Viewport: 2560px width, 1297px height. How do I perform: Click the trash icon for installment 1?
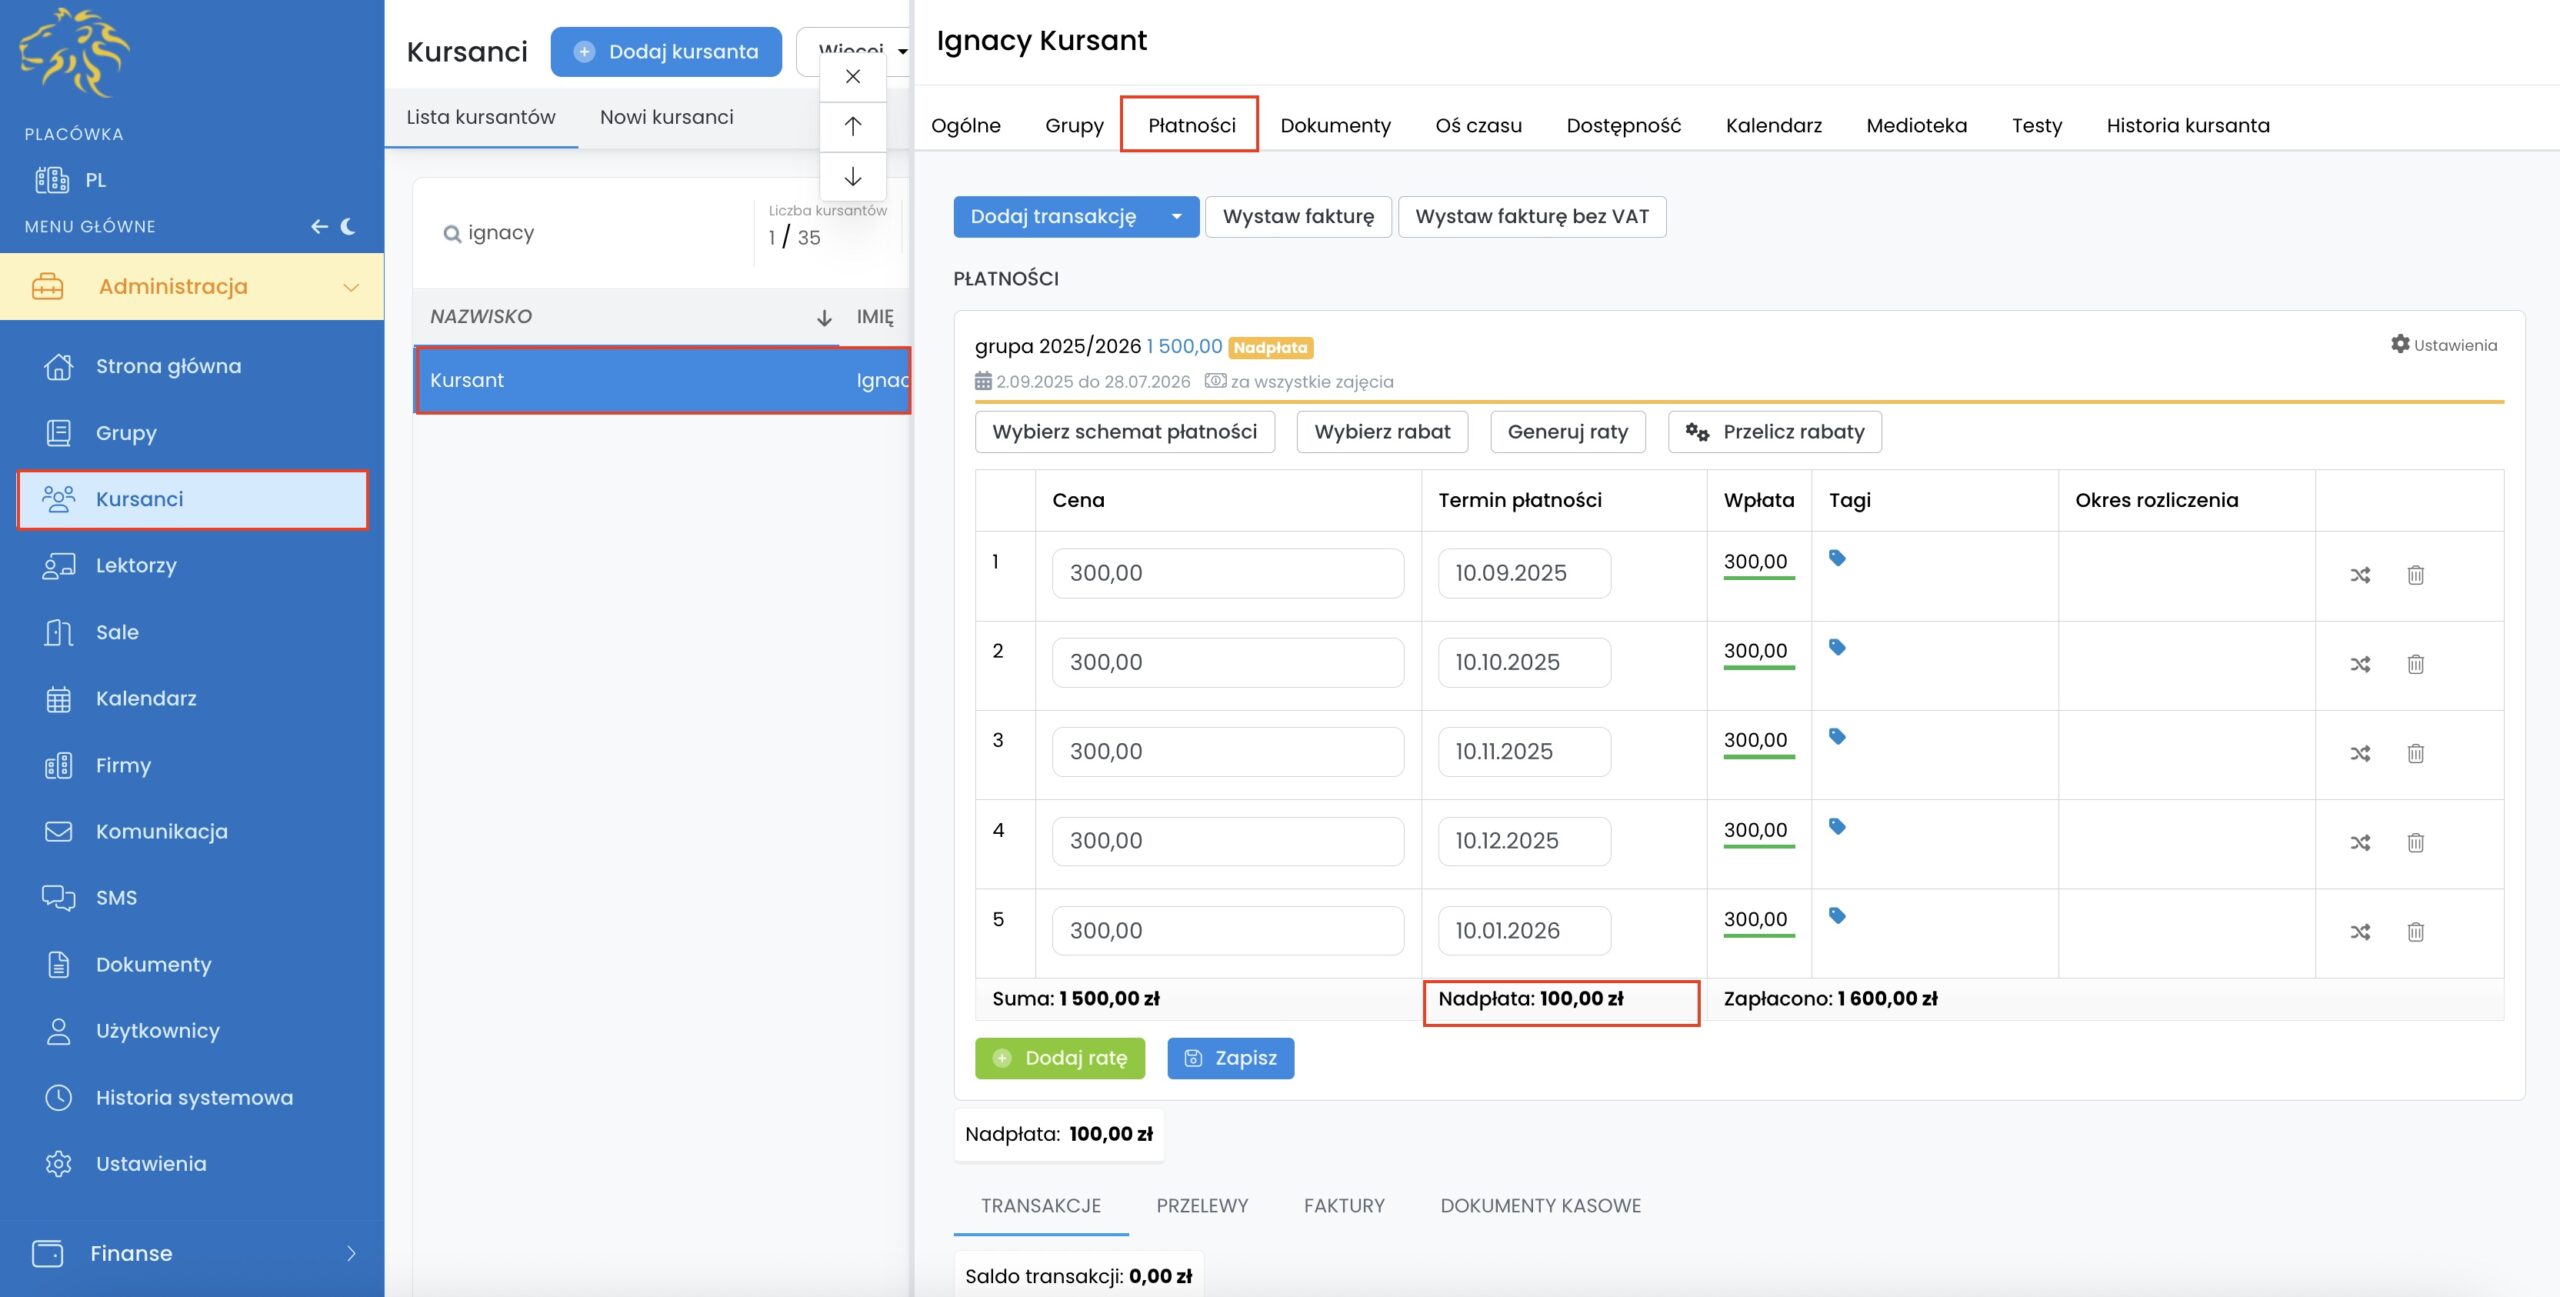pos(2415,575)
